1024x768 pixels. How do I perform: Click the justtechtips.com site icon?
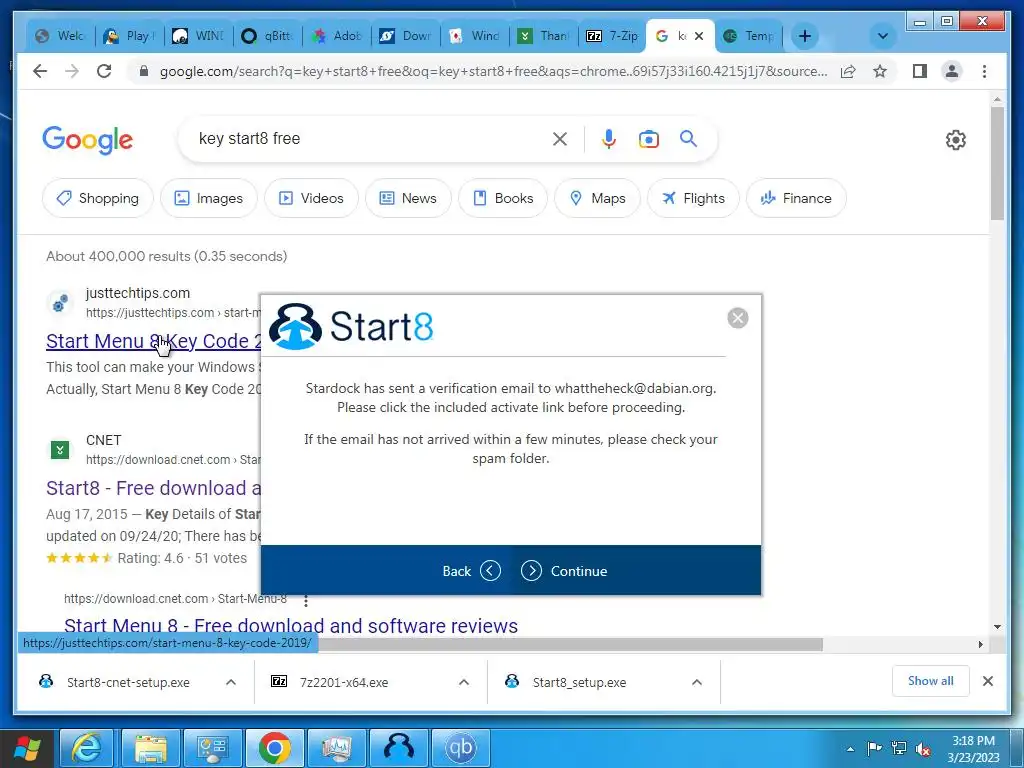click(x=60, y=303)
